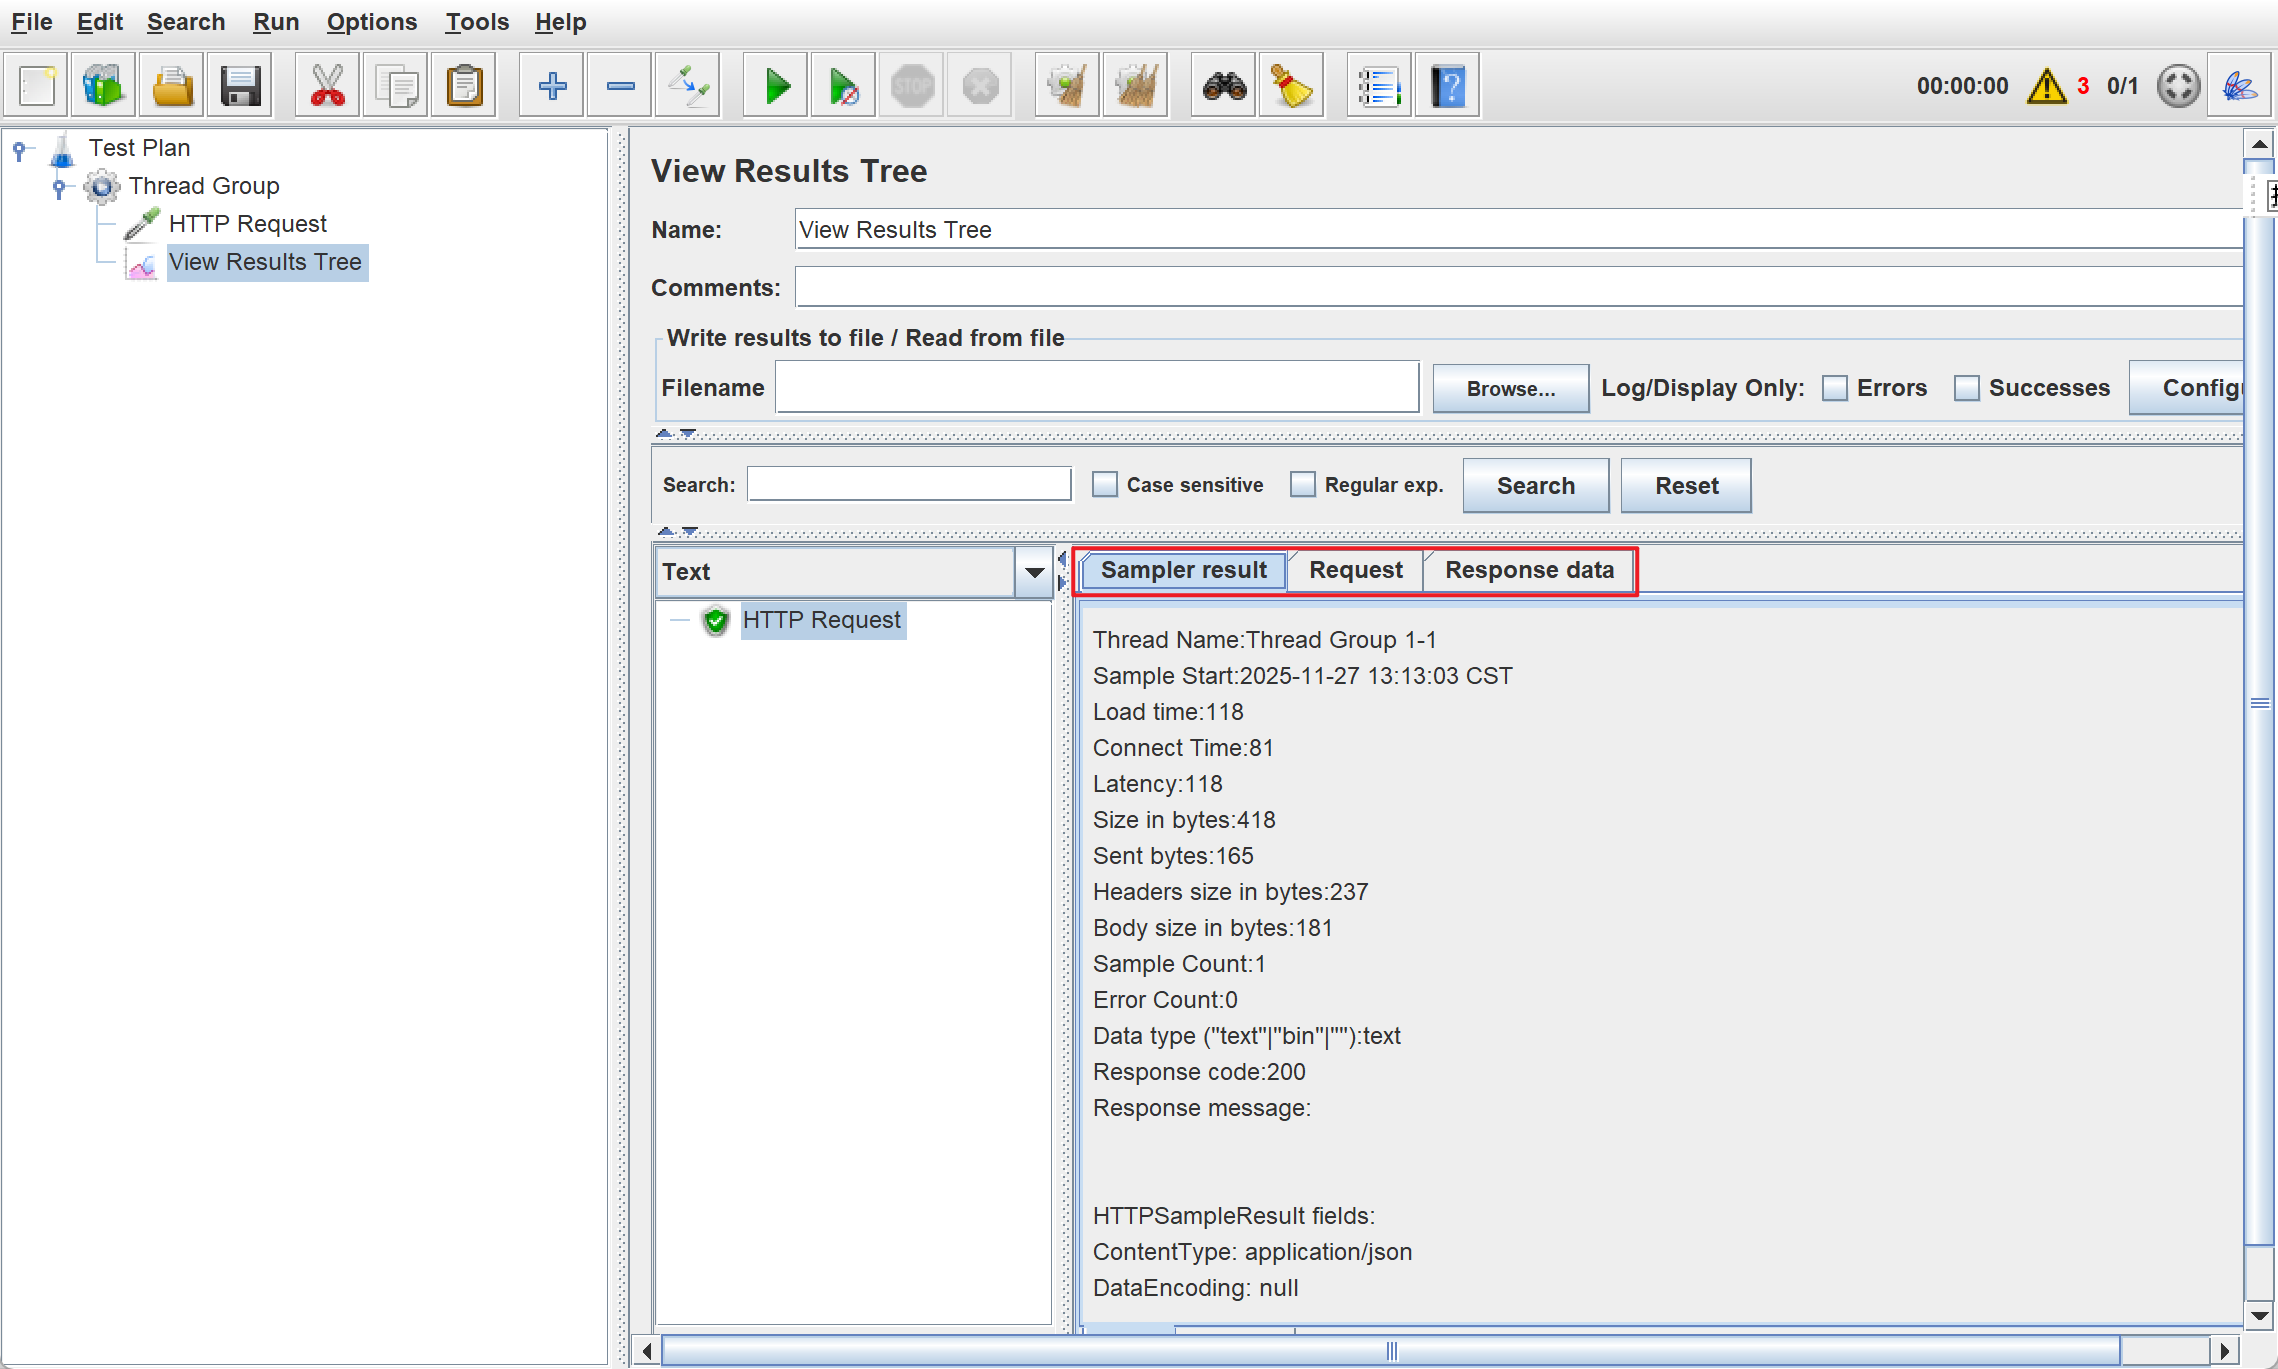2278x1369 pixels.
Task: Click the green Start run icon
Action: coord(776,87)
